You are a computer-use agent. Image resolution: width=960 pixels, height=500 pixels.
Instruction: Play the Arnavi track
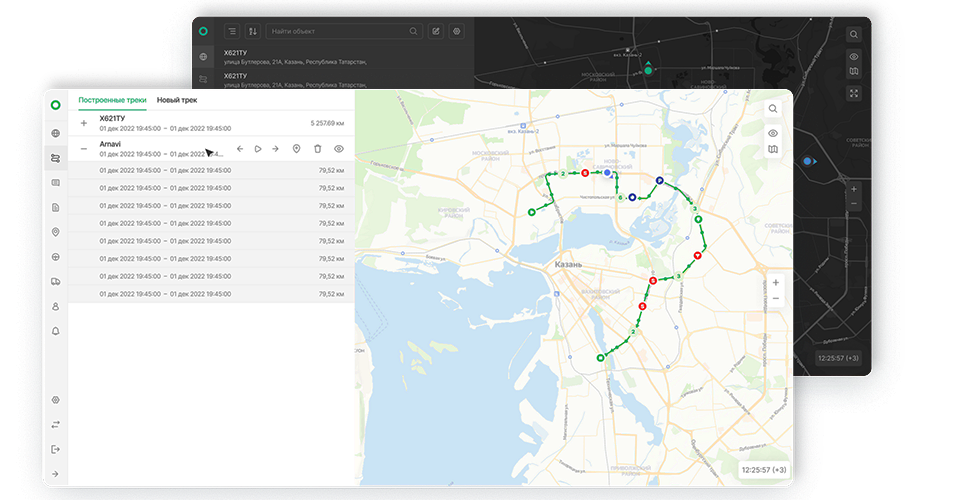pyautogui.click(x=258, y=149)
